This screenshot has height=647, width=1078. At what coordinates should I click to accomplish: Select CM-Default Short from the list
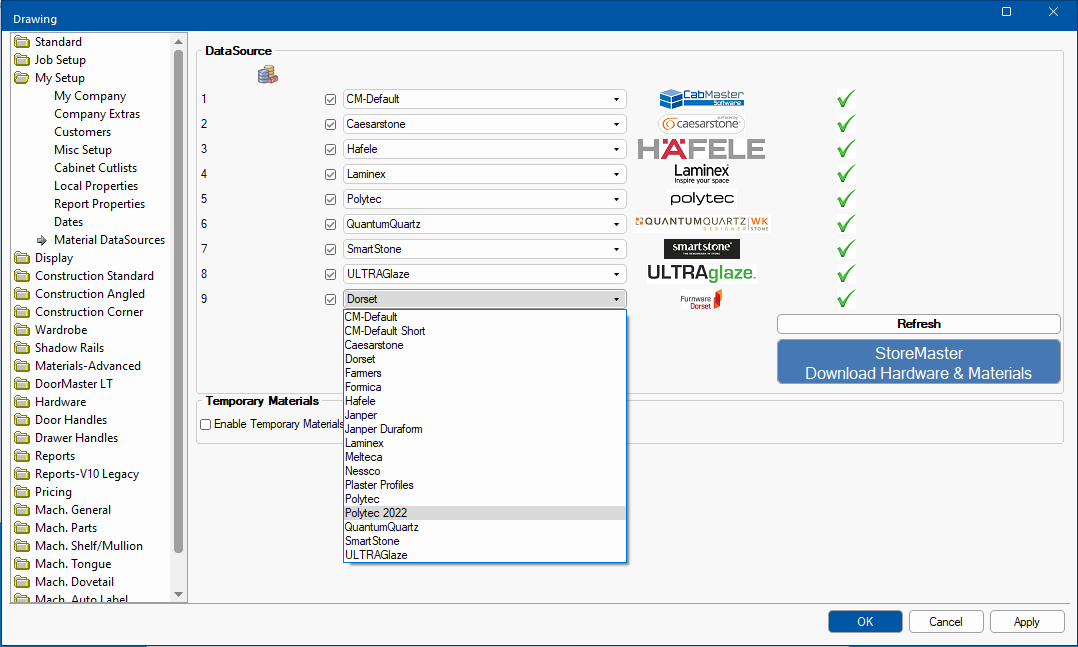(x=485, y=331)
